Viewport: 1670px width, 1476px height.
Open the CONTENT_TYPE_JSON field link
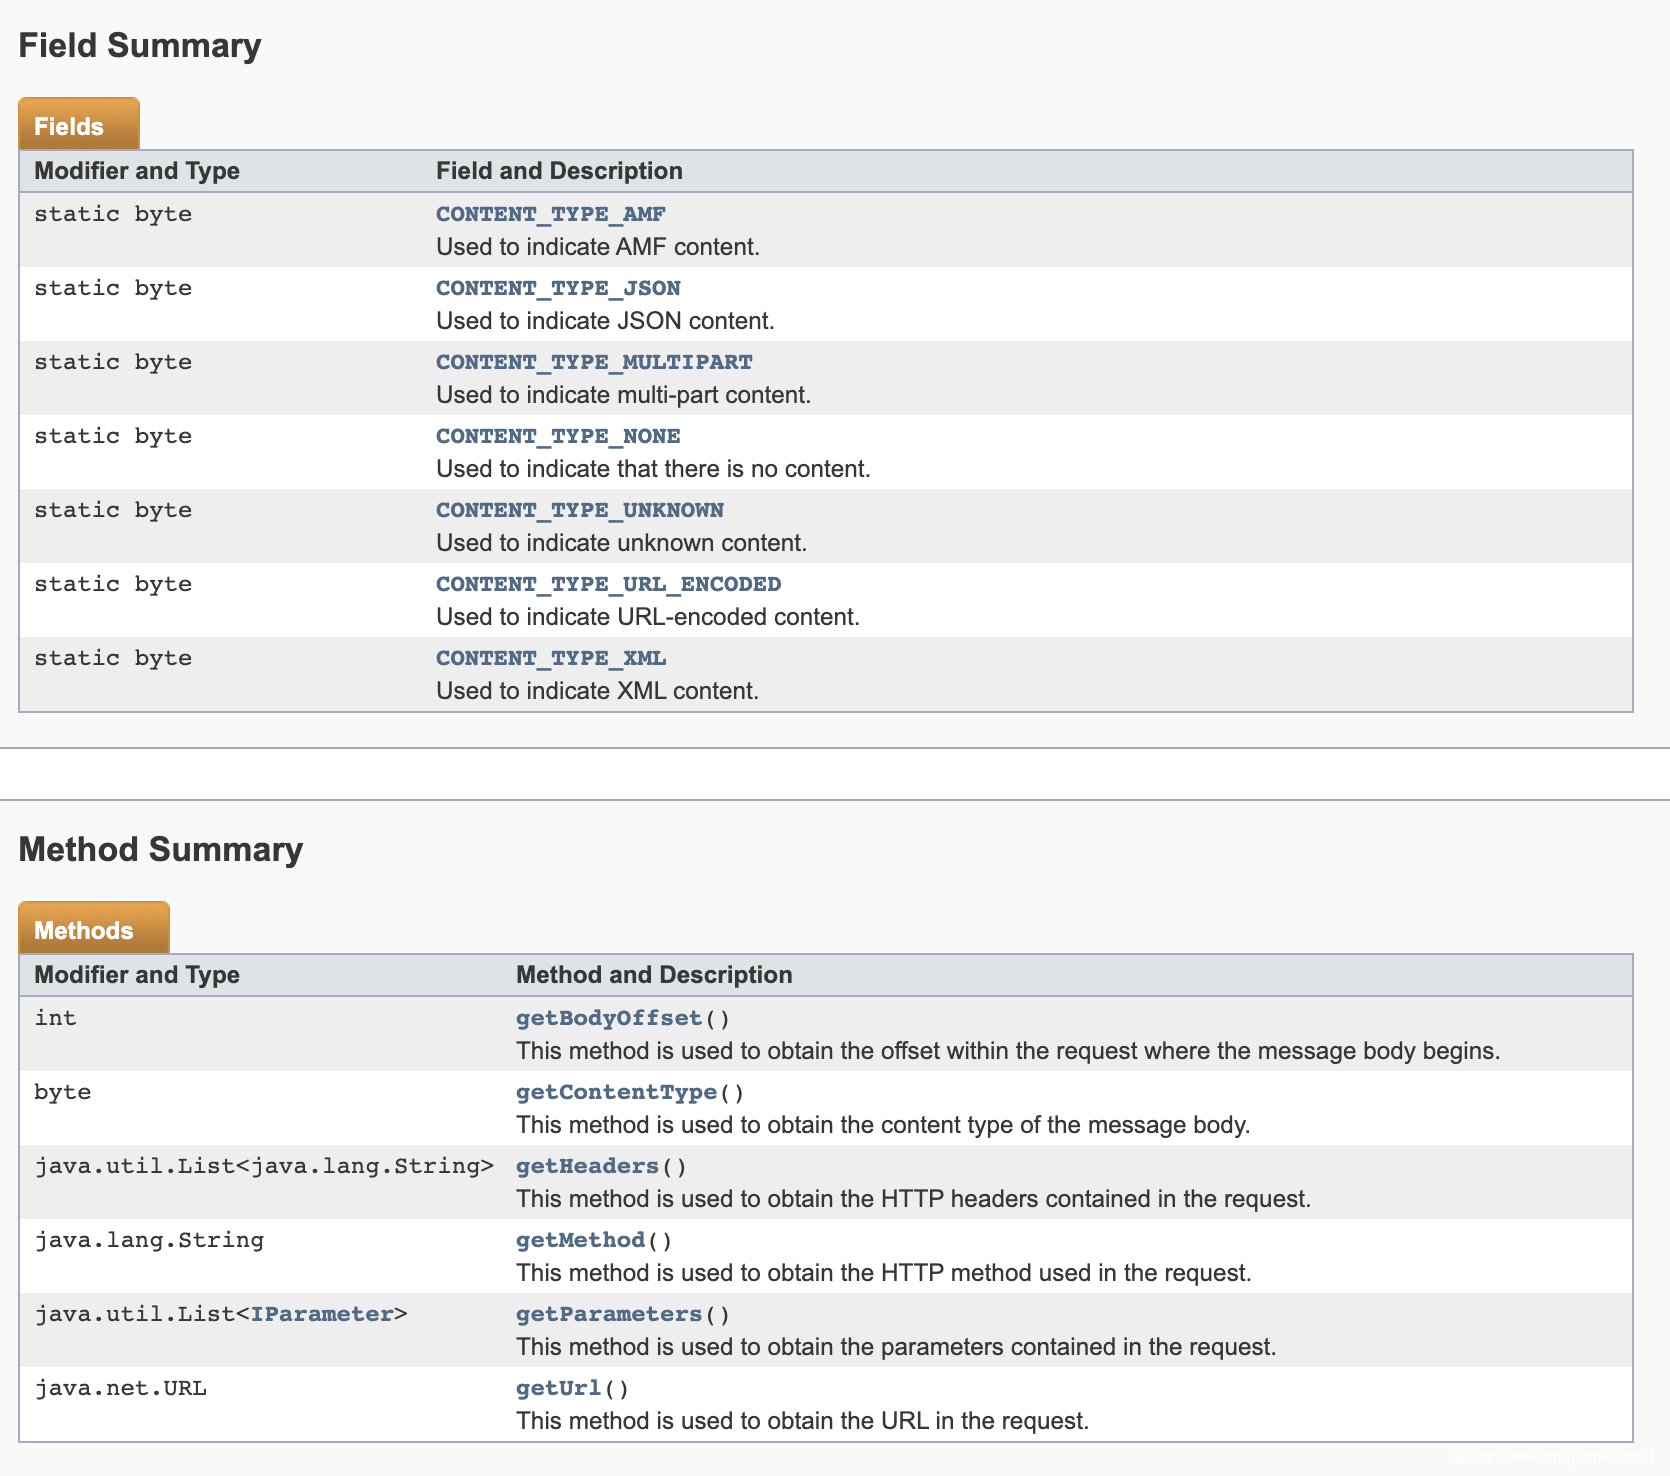tap(558, 288)
